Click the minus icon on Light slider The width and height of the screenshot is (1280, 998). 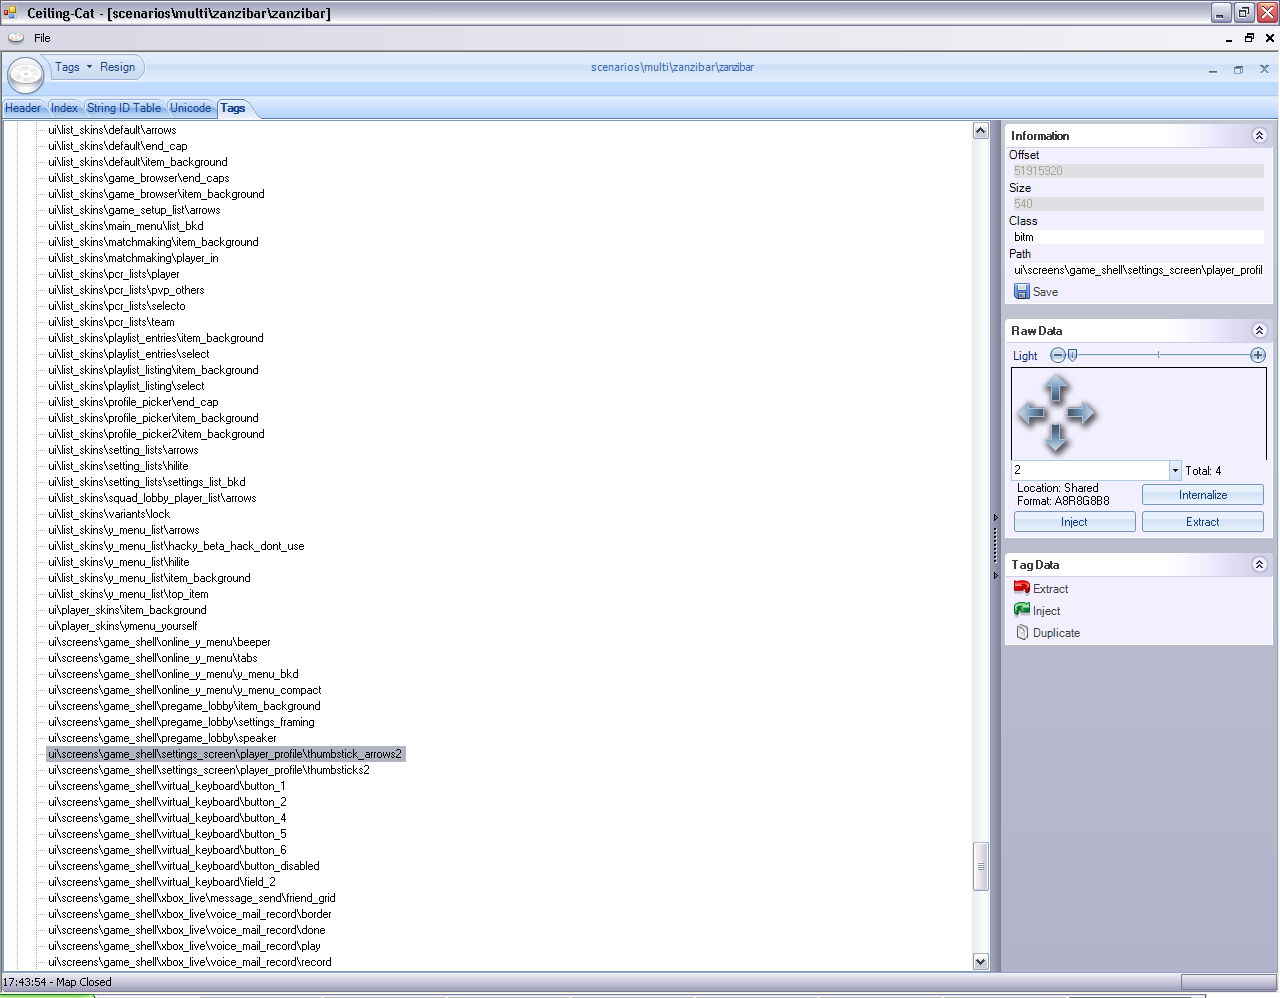pos(1057,355)
